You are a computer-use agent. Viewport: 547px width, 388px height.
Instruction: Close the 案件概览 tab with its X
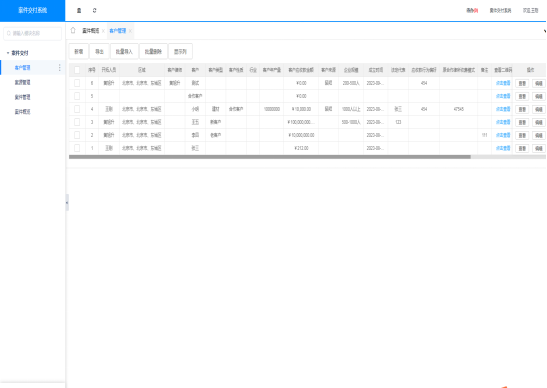click(103, 31)
